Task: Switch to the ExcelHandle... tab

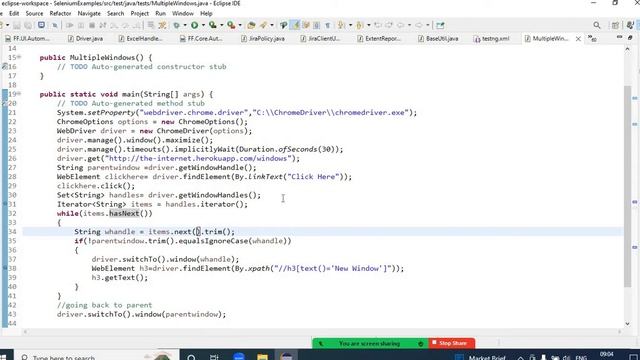Action: coord(140,38)
